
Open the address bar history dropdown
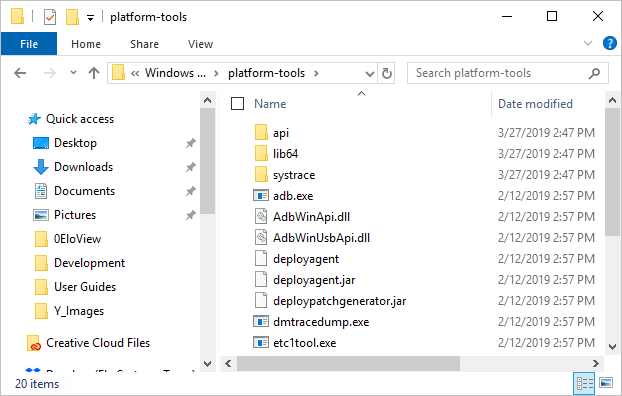click(x=370, y=73)
